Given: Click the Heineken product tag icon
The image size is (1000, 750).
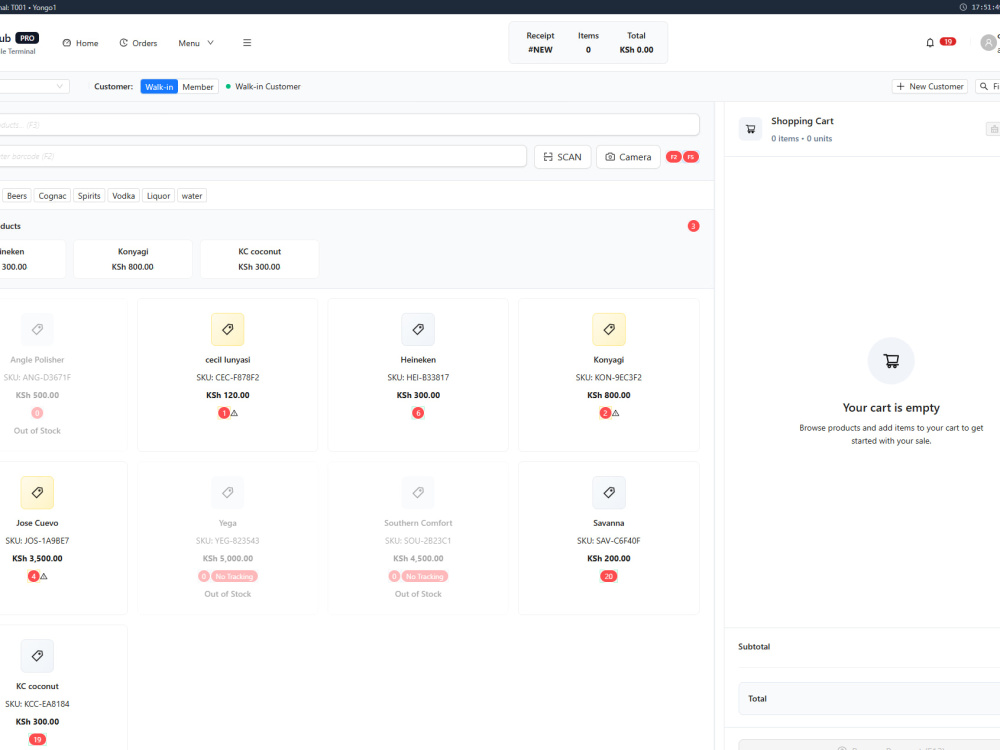Looking at the screenshot, I should pyautogui.click(x=418, y=329).
